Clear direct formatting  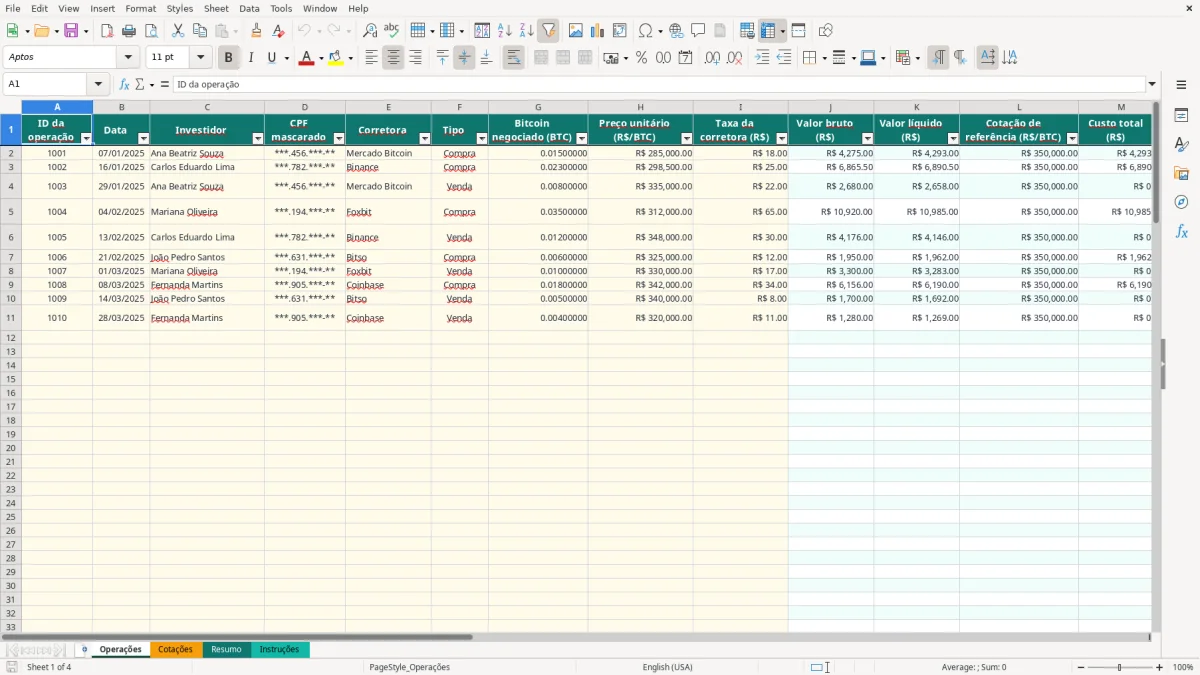tap(278, 31)
